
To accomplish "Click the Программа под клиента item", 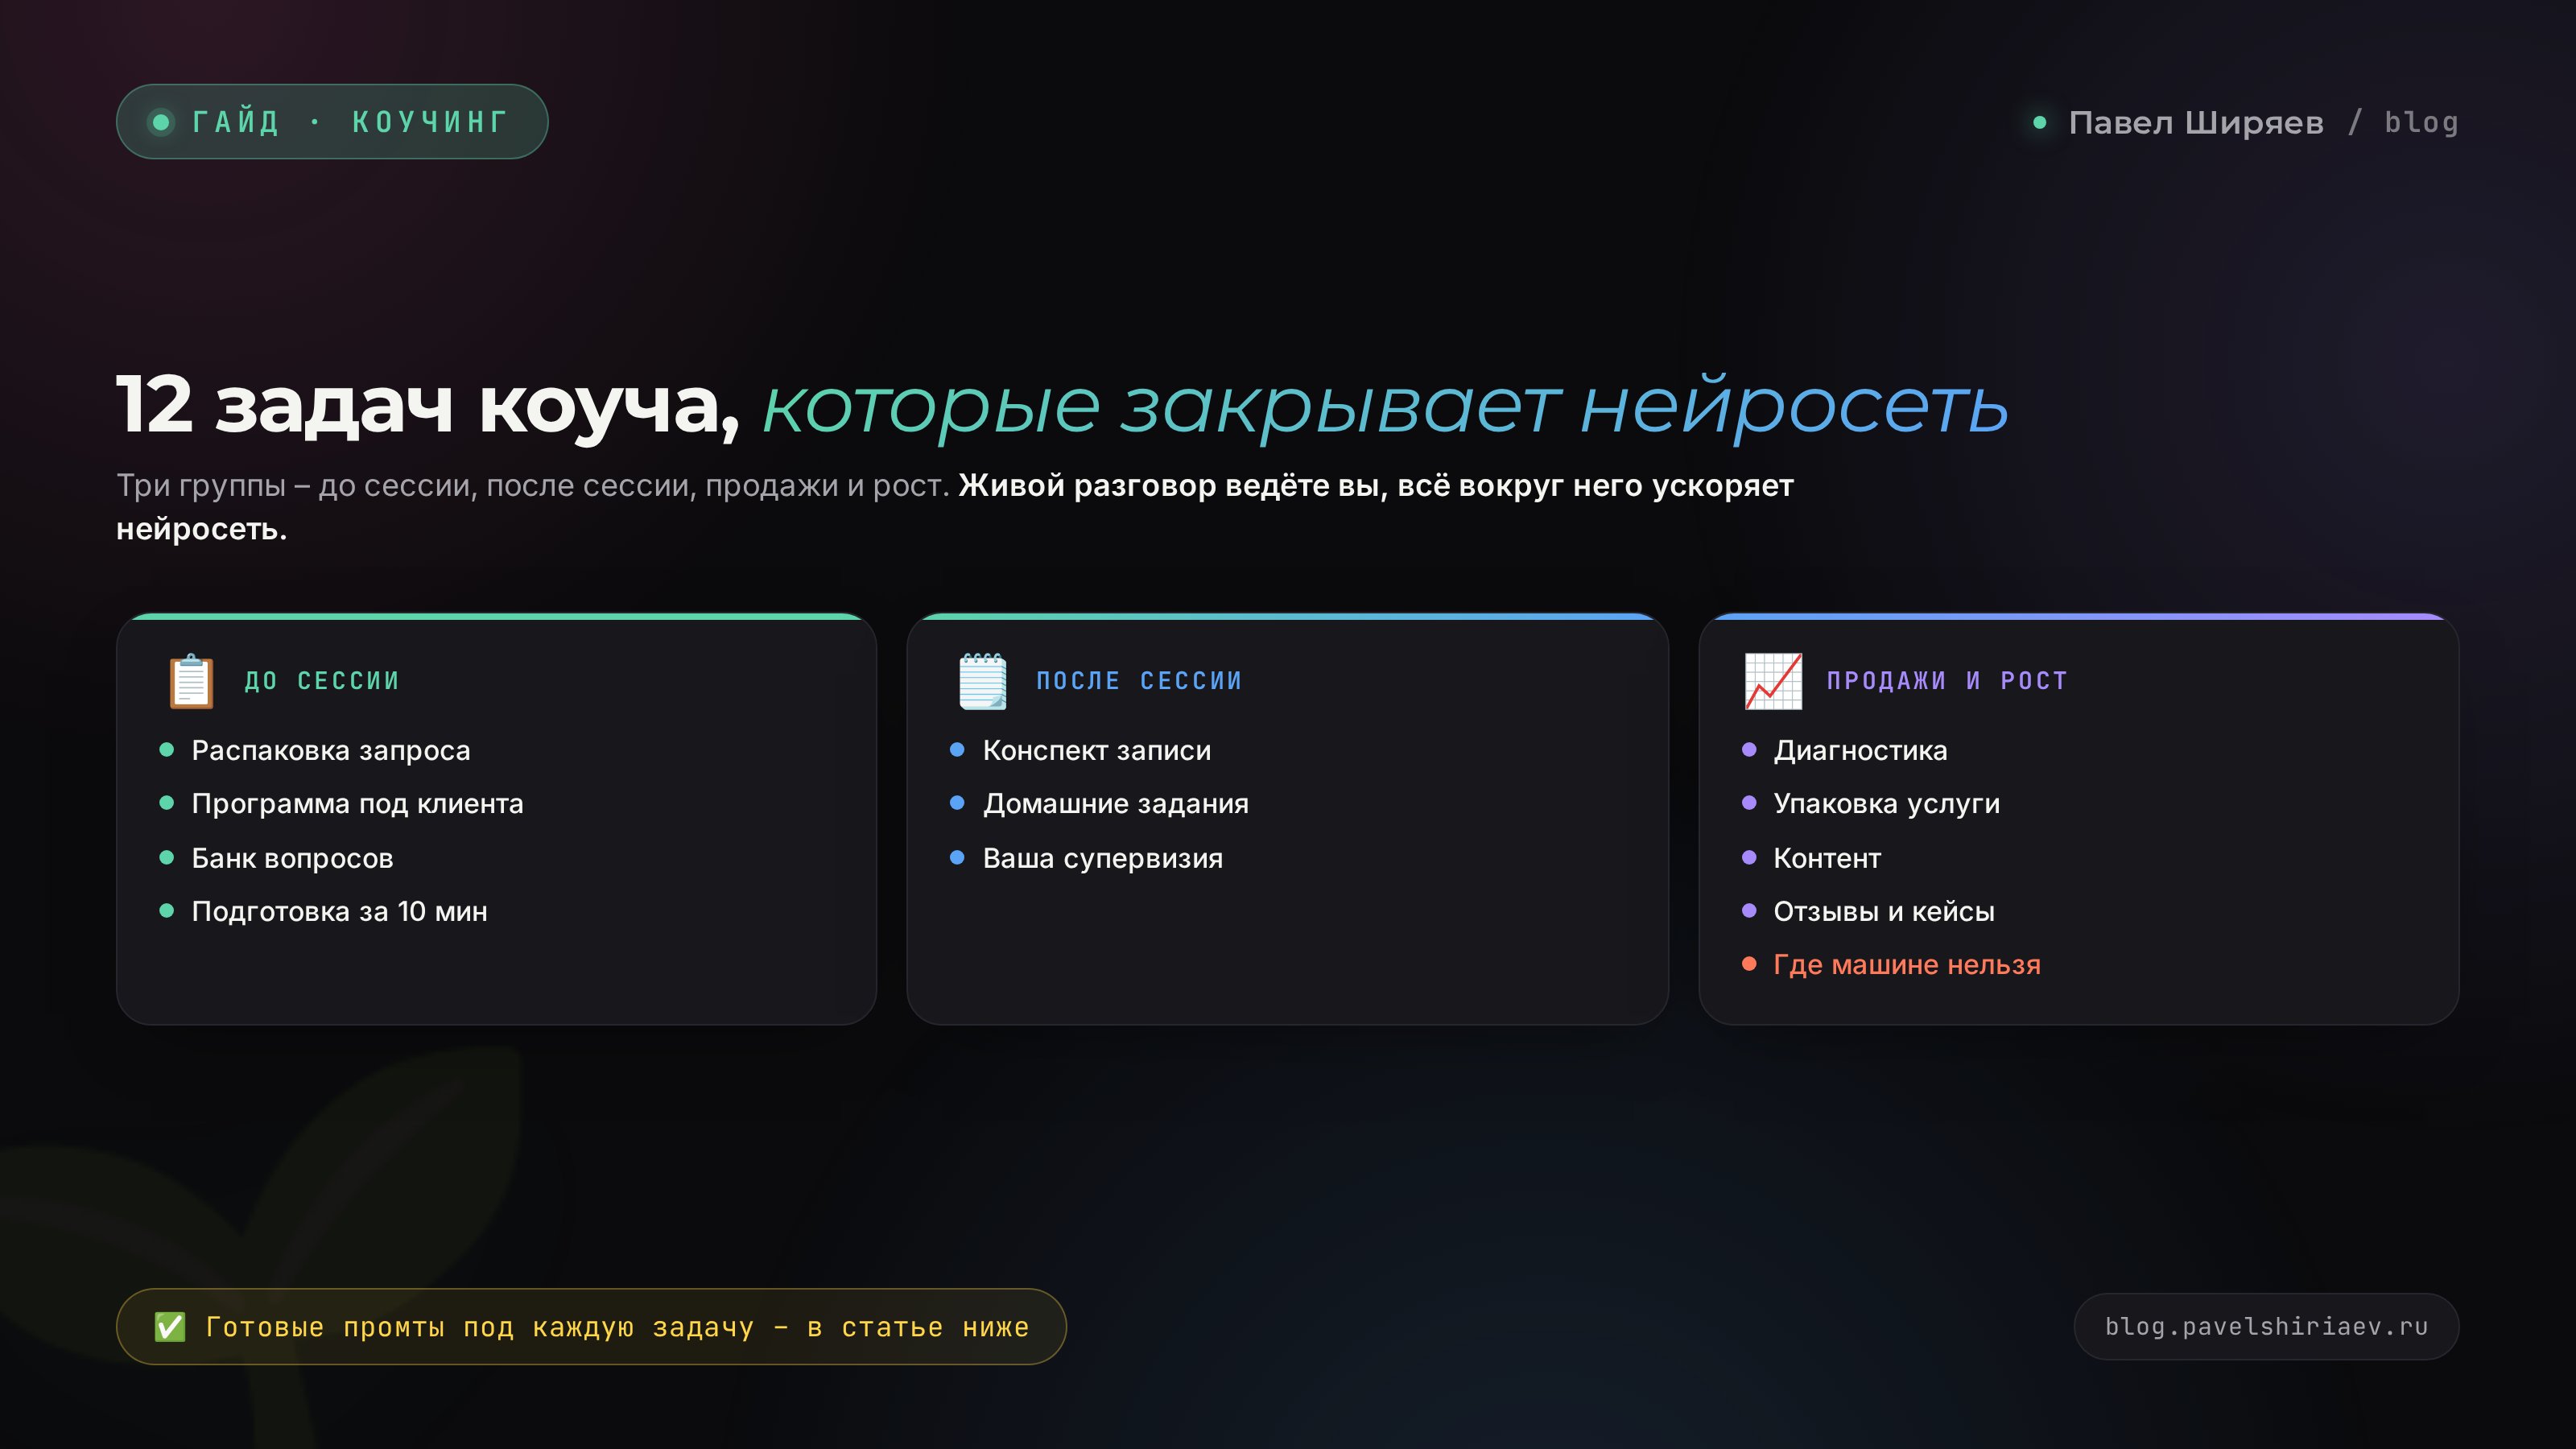I will 357,804.
